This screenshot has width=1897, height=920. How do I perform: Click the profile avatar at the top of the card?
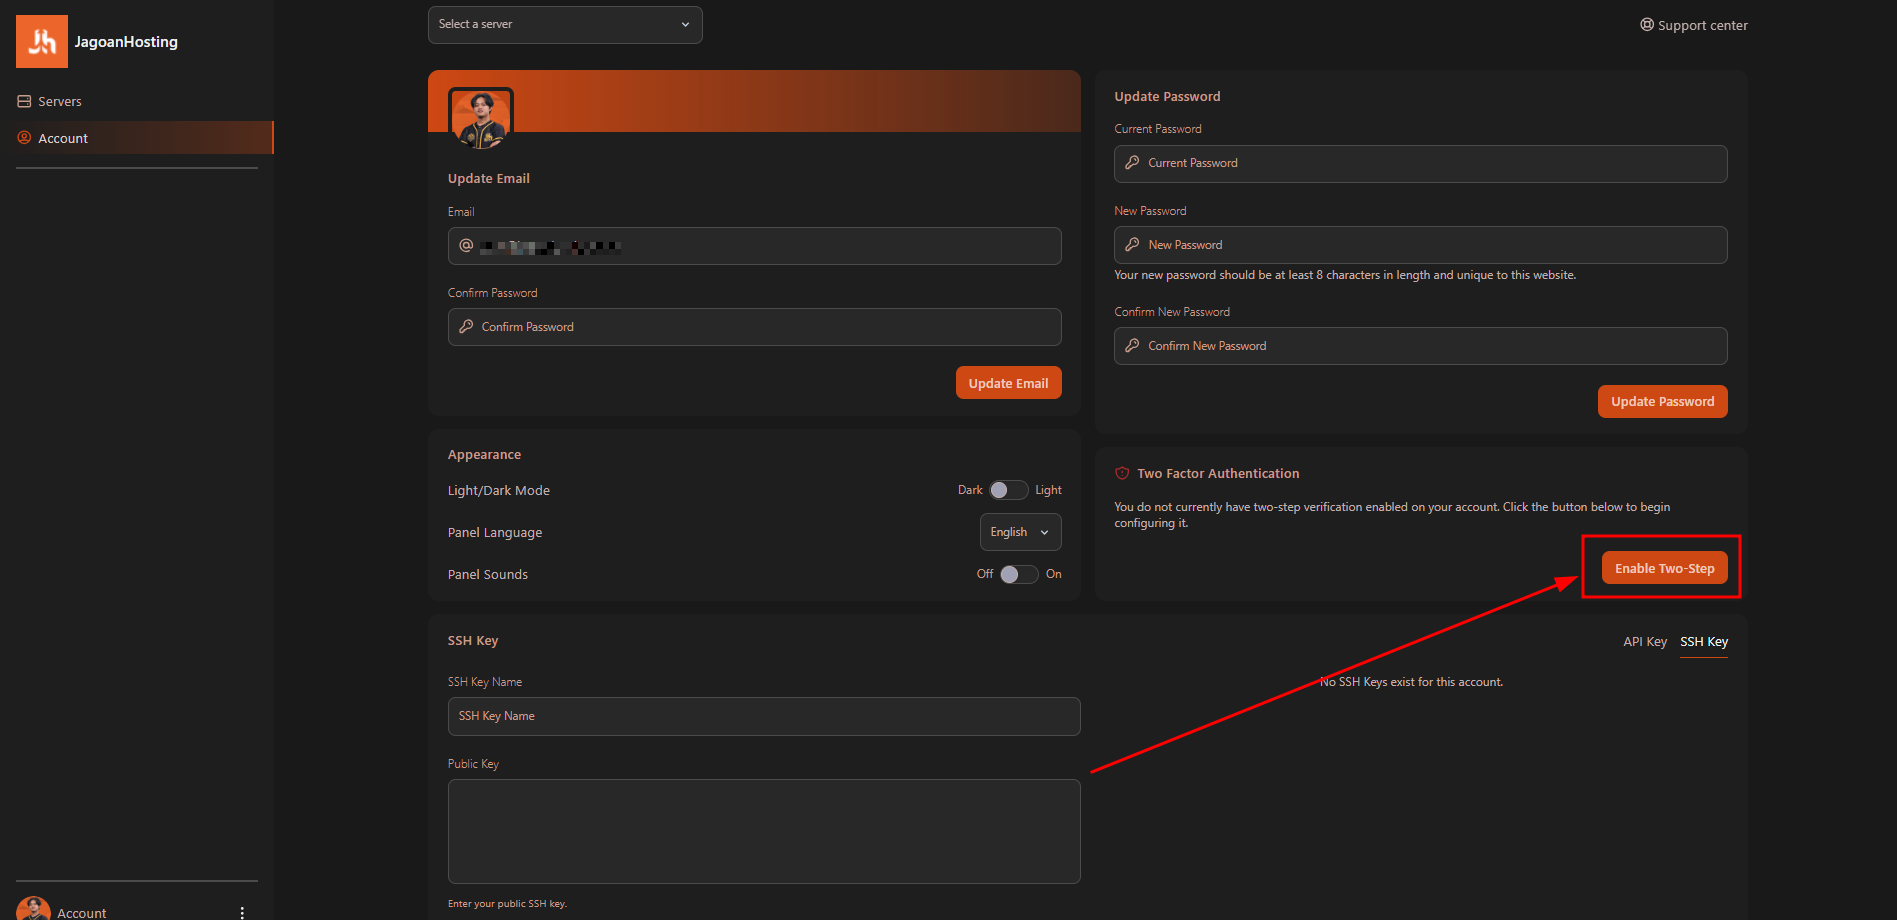[x=480, y=117]
